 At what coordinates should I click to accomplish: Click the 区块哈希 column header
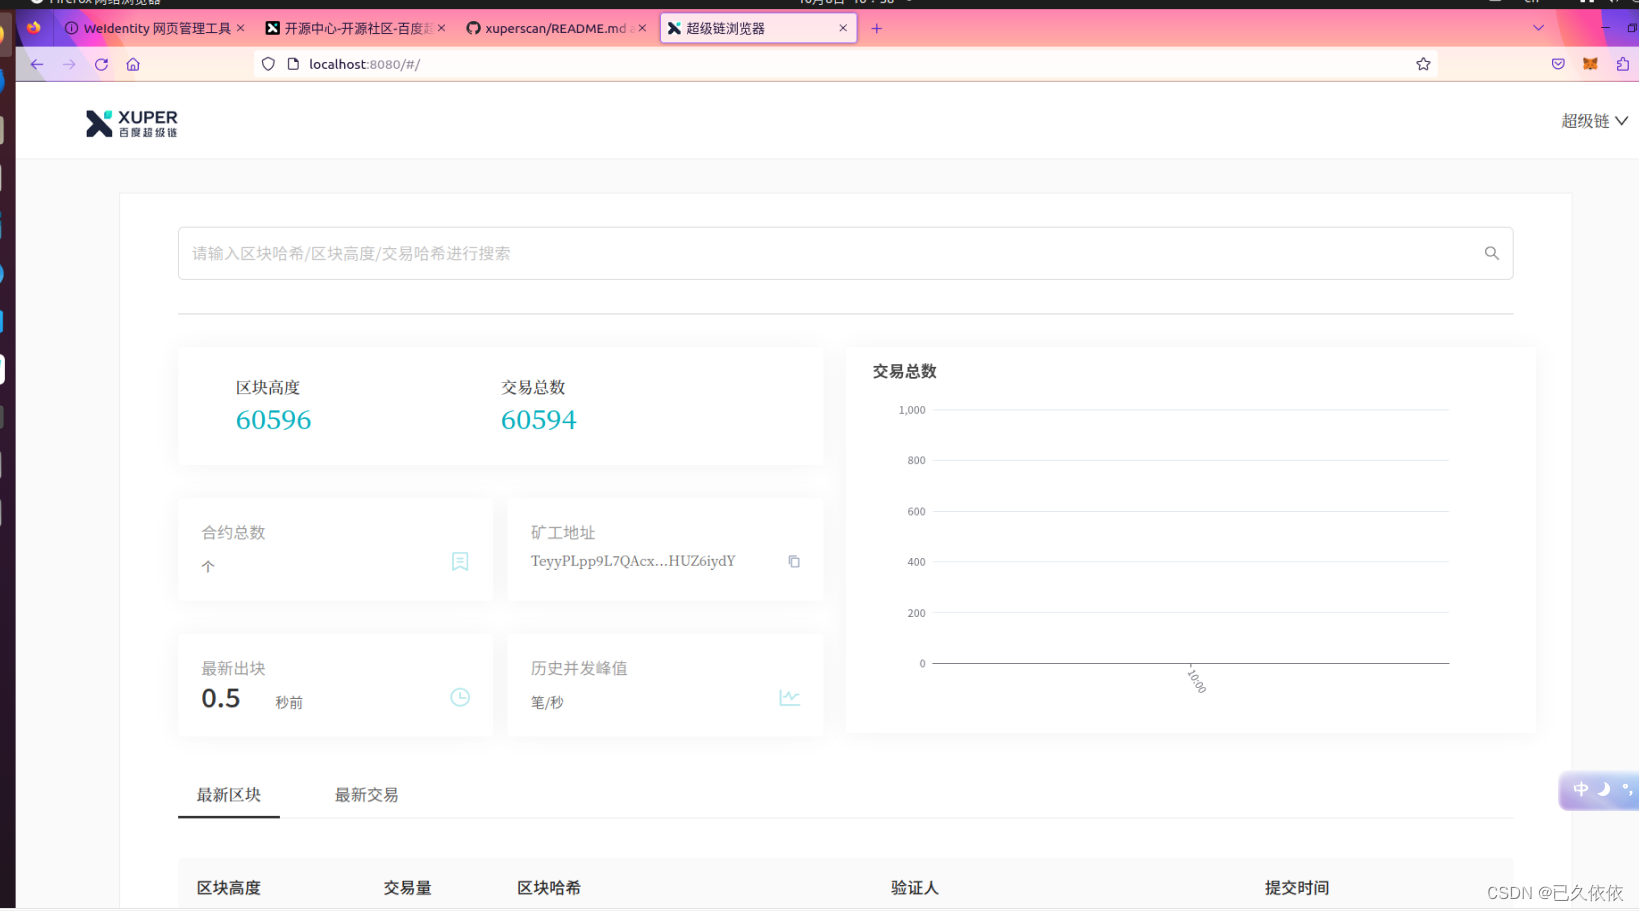coord(549,888)
